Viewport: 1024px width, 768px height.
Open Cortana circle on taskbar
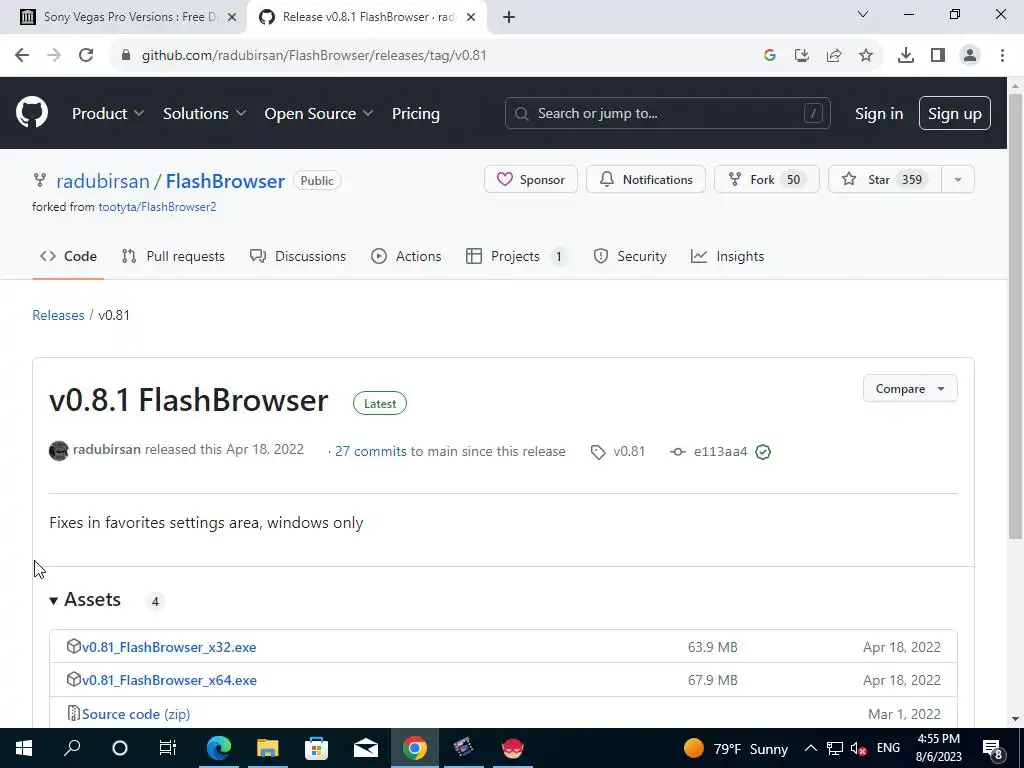click(x=120, y=748)
